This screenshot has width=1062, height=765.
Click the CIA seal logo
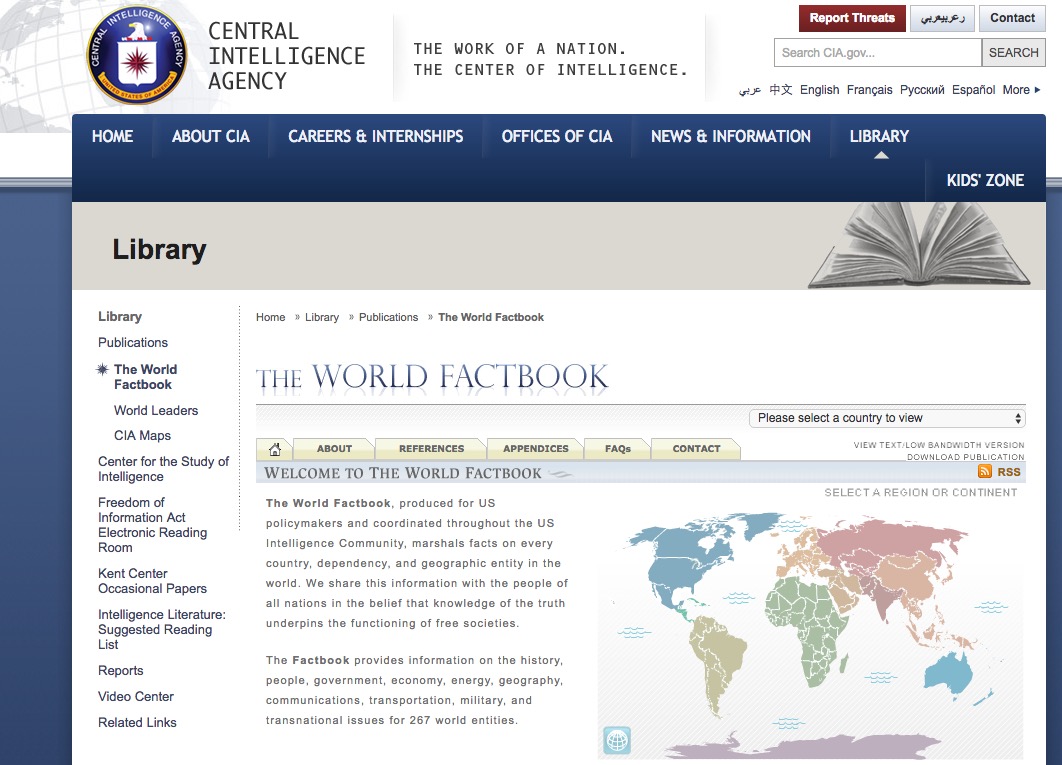137,55
